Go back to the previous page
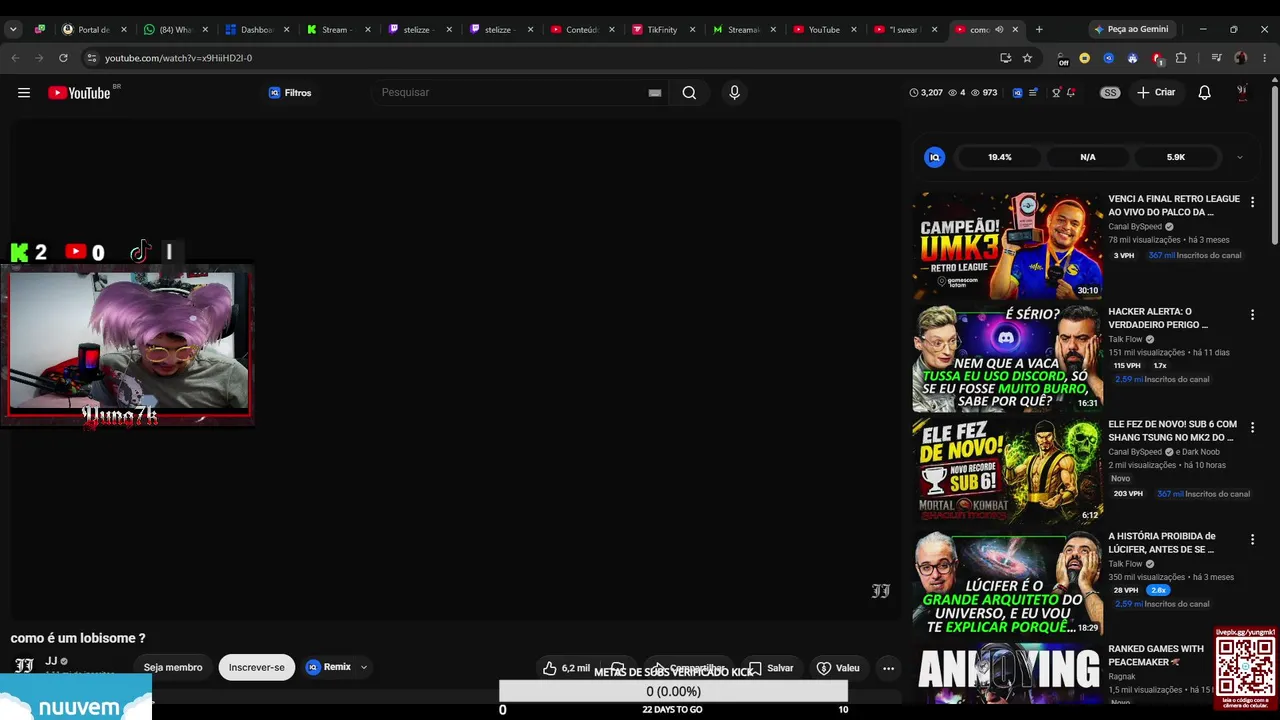The image size is (1280, 720). pos(15,58)
